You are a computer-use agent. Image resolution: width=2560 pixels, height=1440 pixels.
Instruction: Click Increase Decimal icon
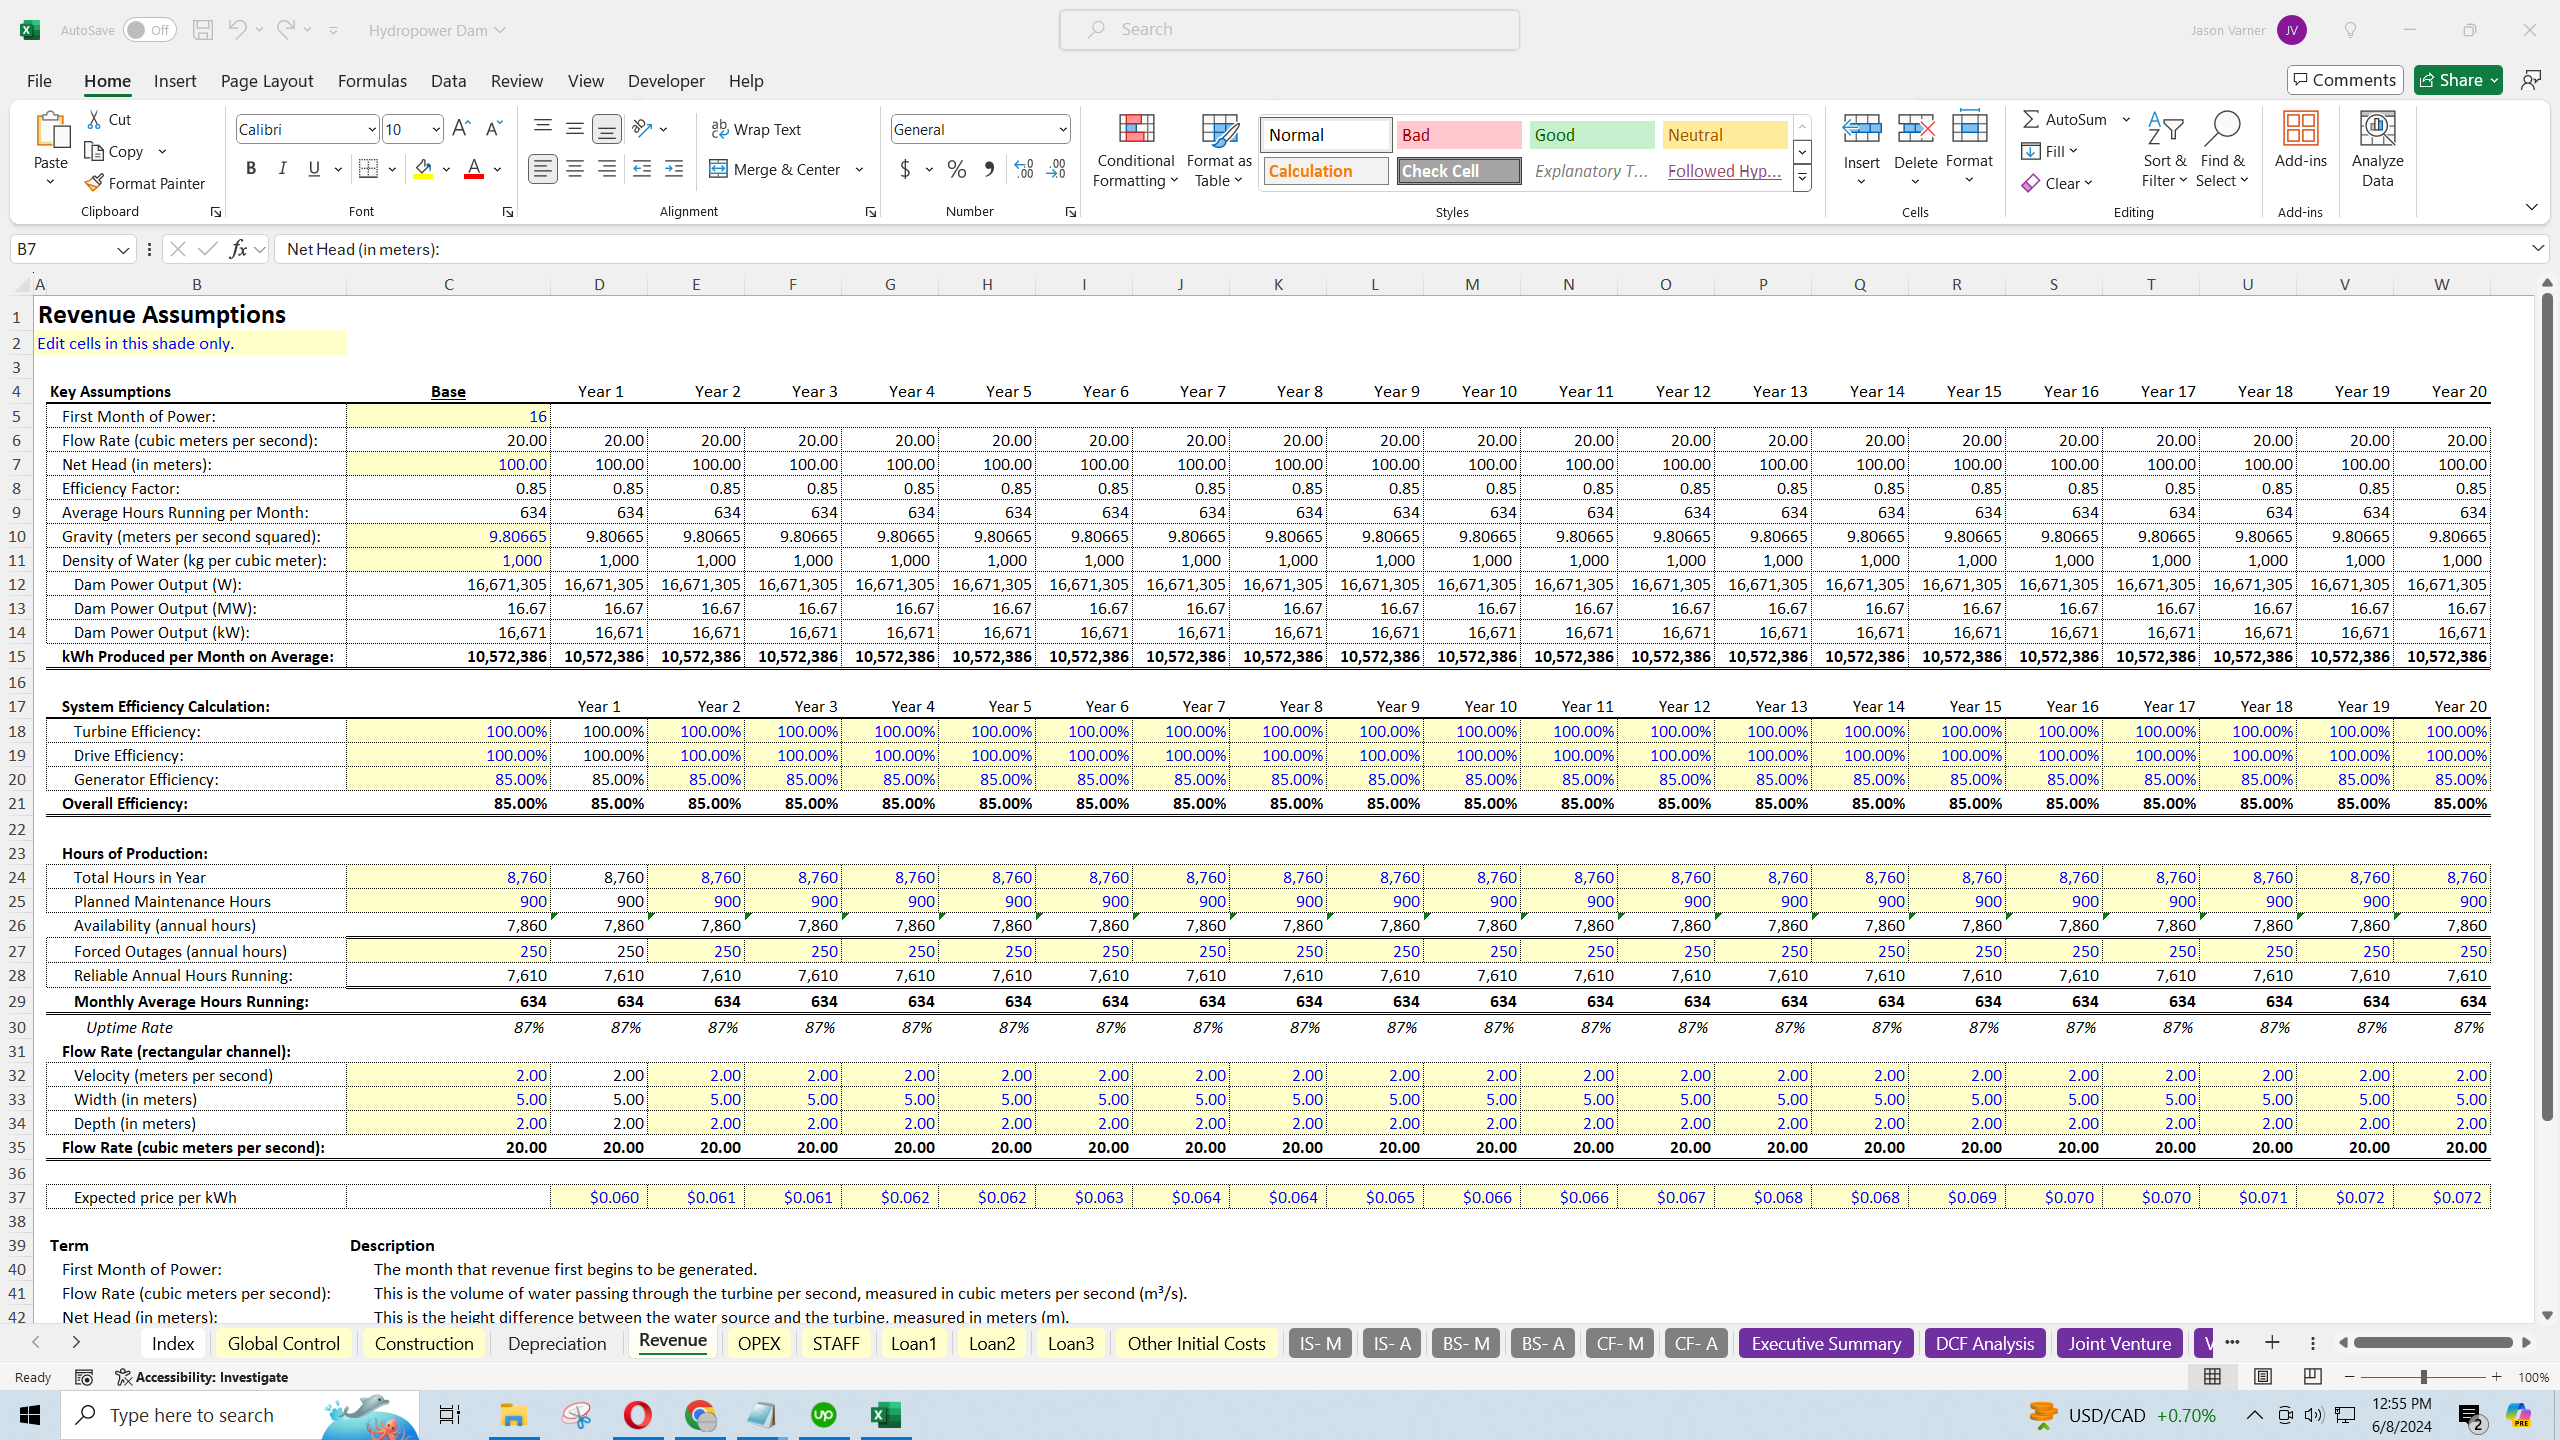(1024, 169)
